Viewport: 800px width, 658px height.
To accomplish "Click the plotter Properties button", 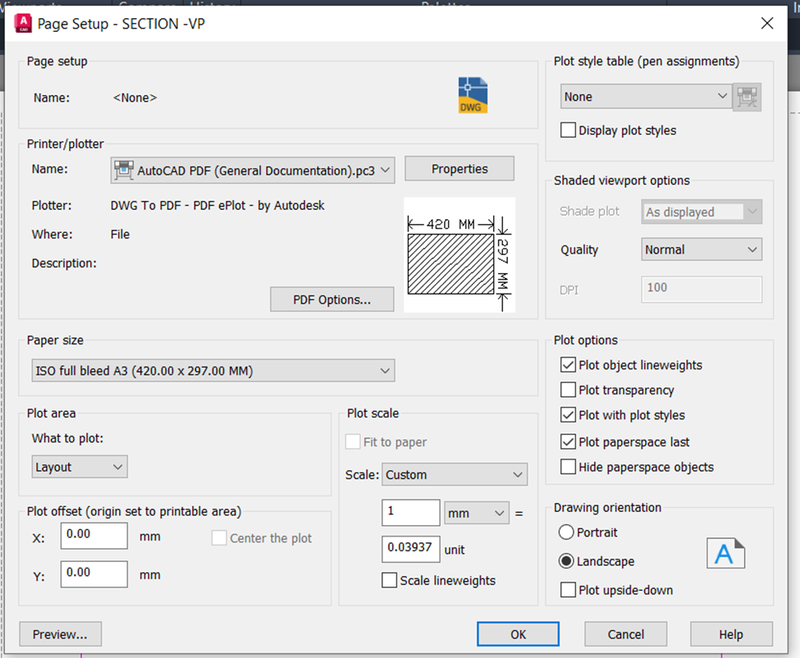I will click(460, 169).
